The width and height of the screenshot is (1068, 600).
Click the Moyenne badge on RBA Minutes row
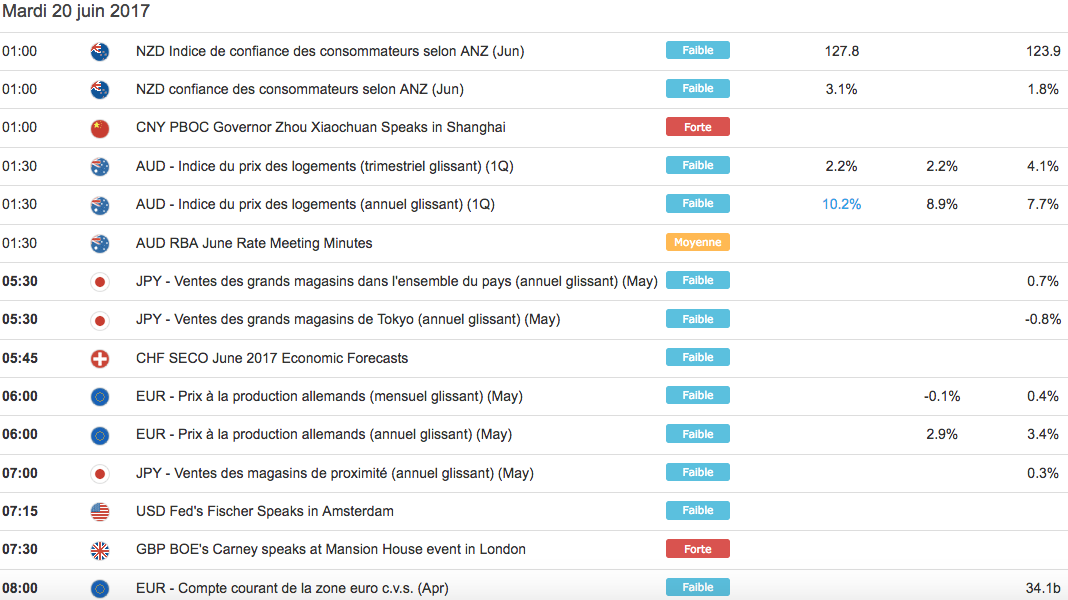point(697,242)
